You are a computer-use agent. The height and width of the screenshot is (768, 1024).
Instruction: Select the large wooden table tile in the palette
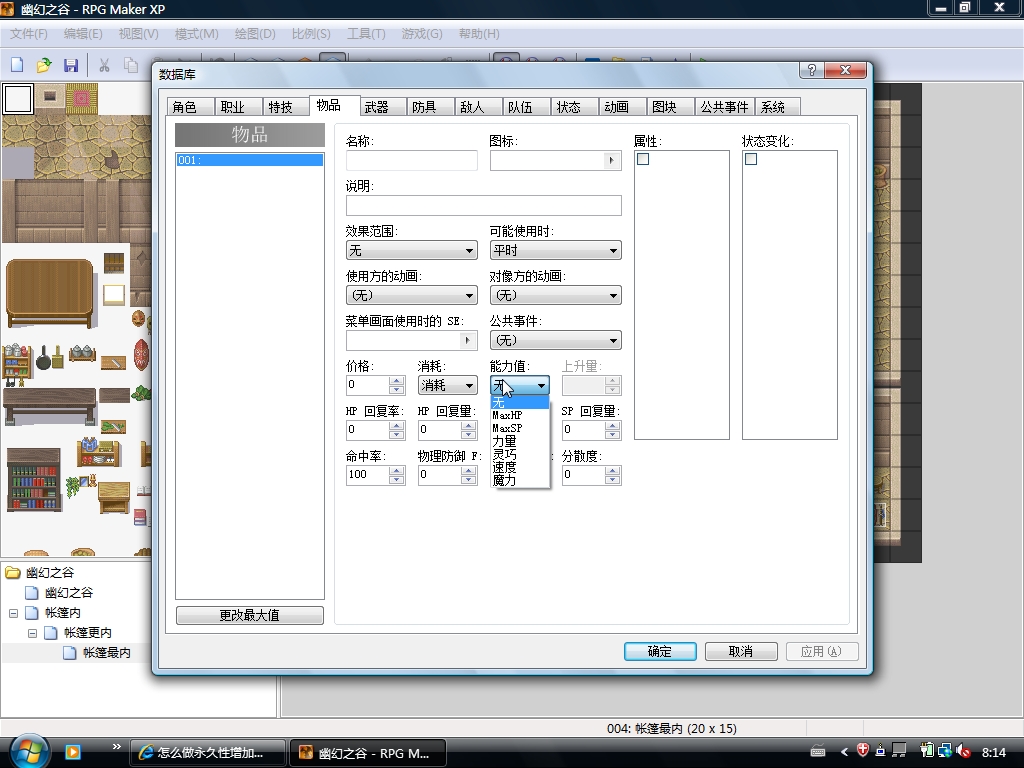pyautogui.click(x=50, y=292)
